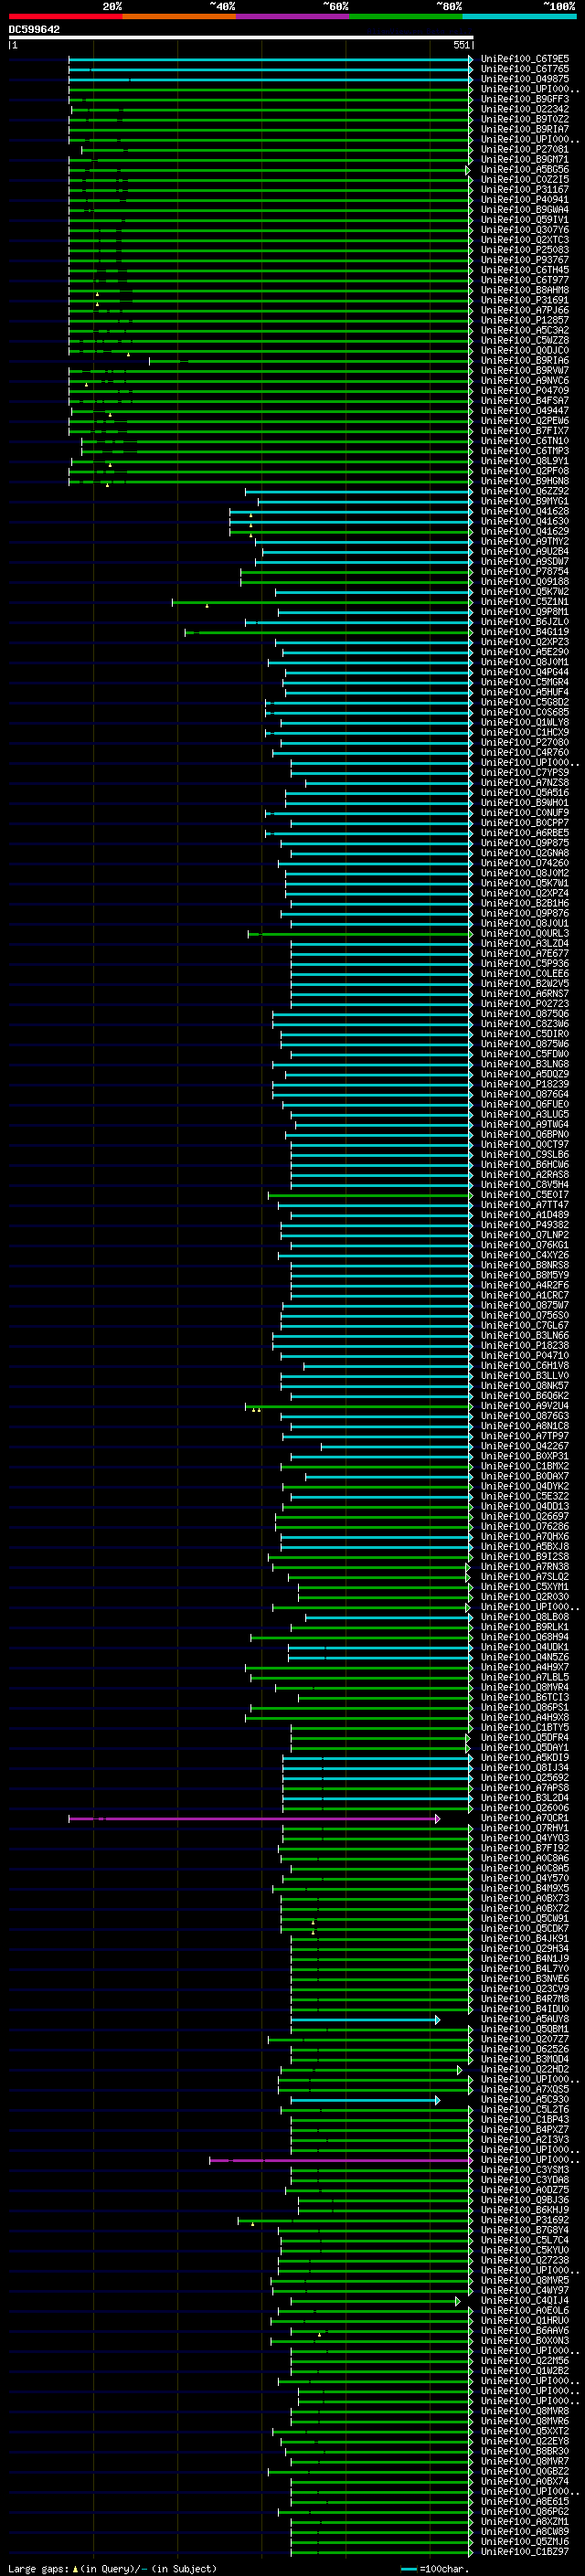
Task: Select label UniRef100_B9RIA6
Action: [x=524, y=361]
